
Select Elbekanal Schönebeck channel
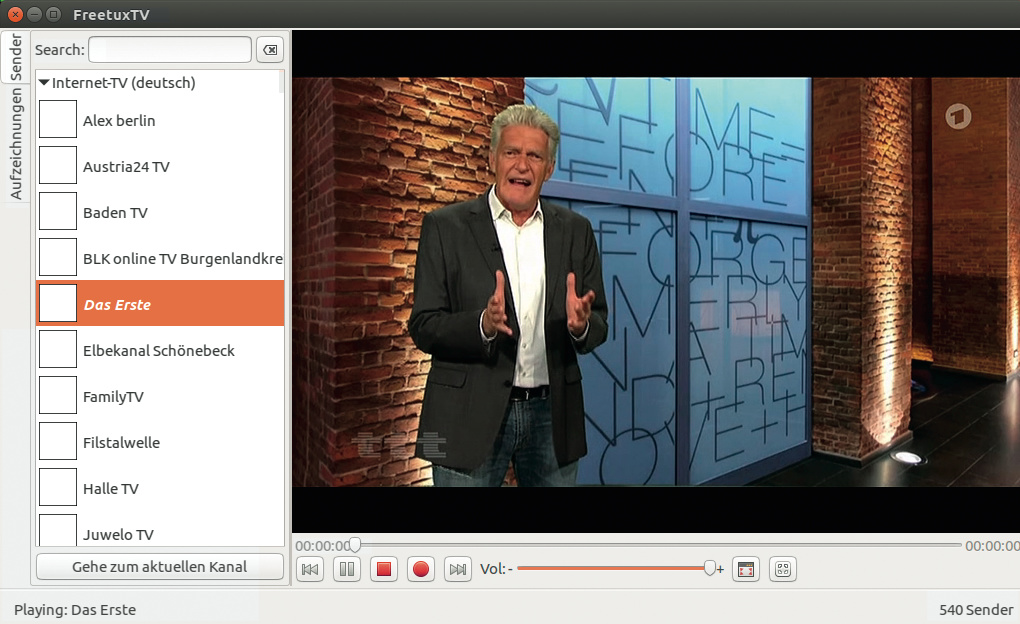click(158, 351)
